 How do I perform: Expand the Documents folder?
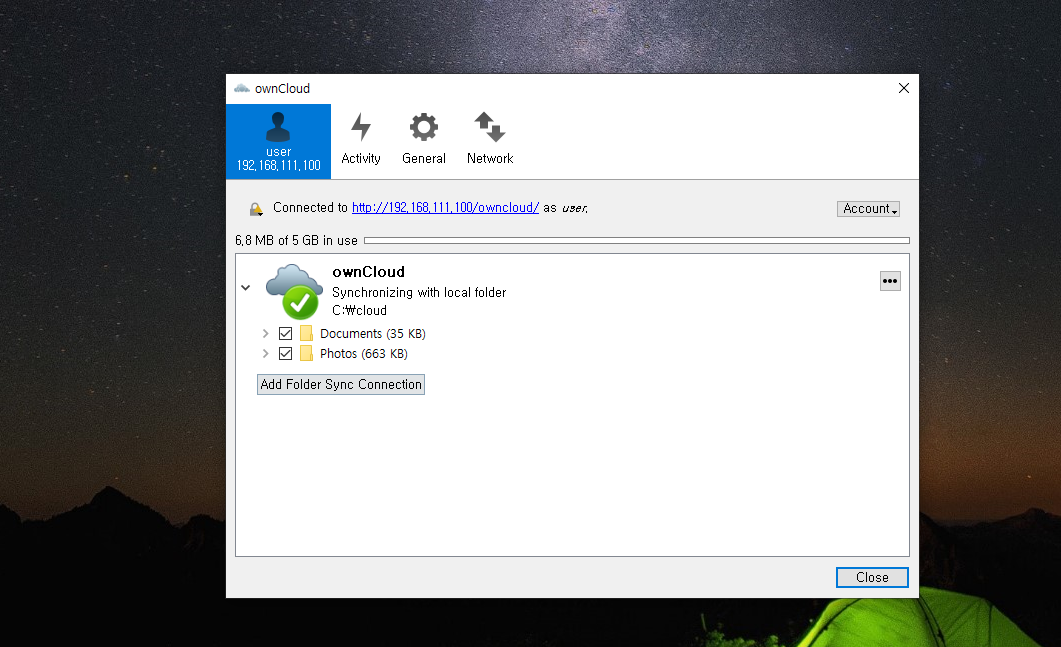coord(265,334)
